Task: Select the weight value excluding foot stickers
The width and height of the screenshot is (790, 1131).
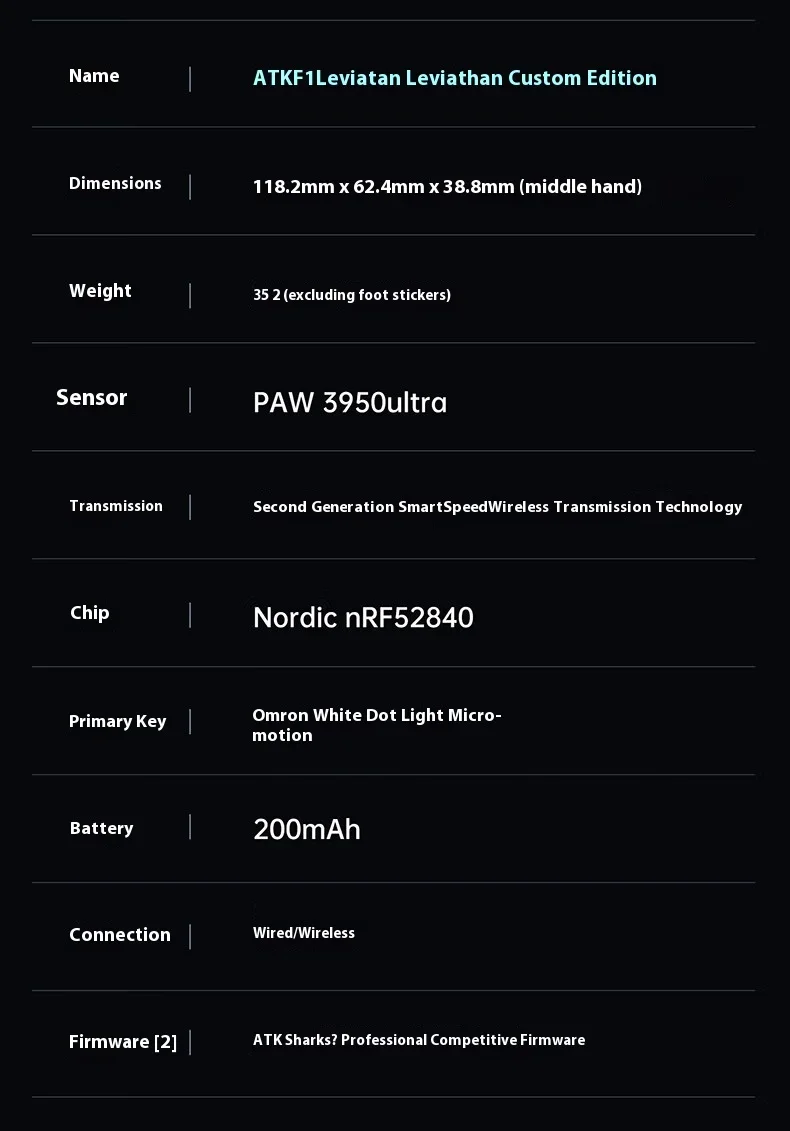Action: point(352,295)
